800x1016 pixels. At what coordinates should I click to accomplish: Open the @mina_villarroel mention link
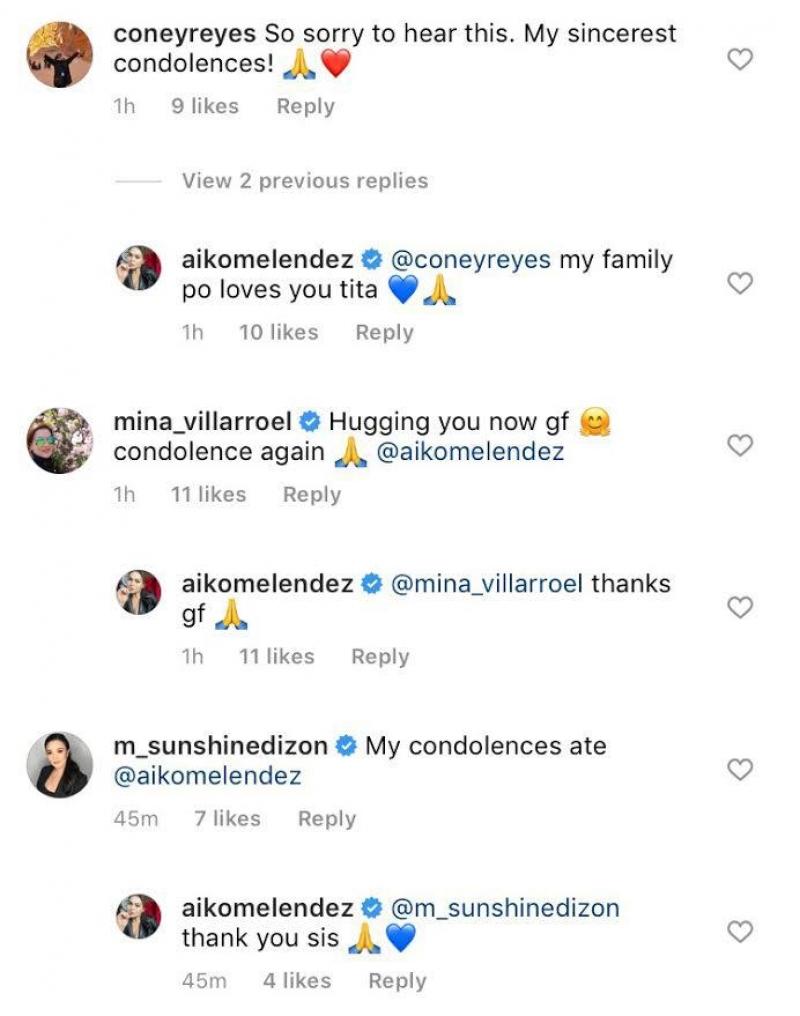486,584
